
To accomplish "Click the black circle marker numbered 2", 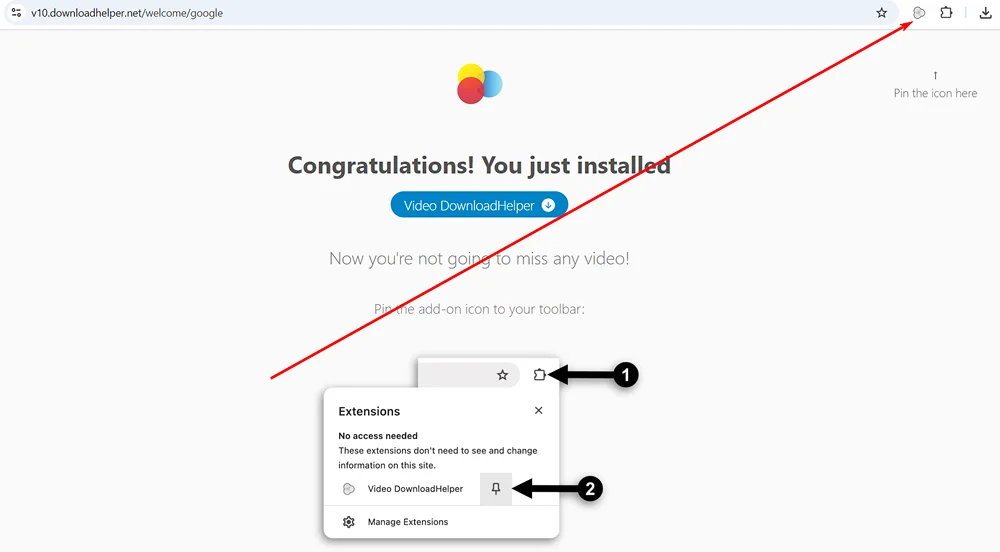I will click(591, 489).
